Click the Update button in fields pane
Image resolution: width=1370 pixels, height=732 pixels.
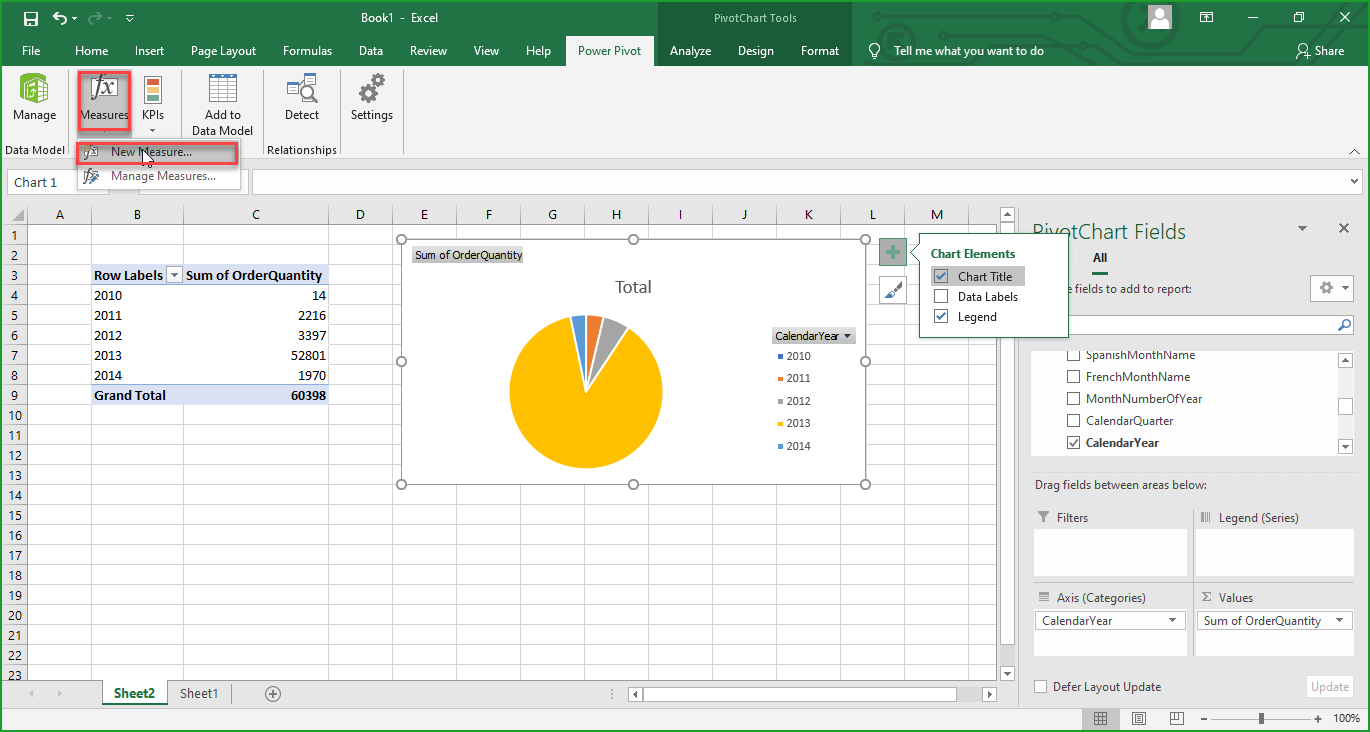pos(1330,687)
